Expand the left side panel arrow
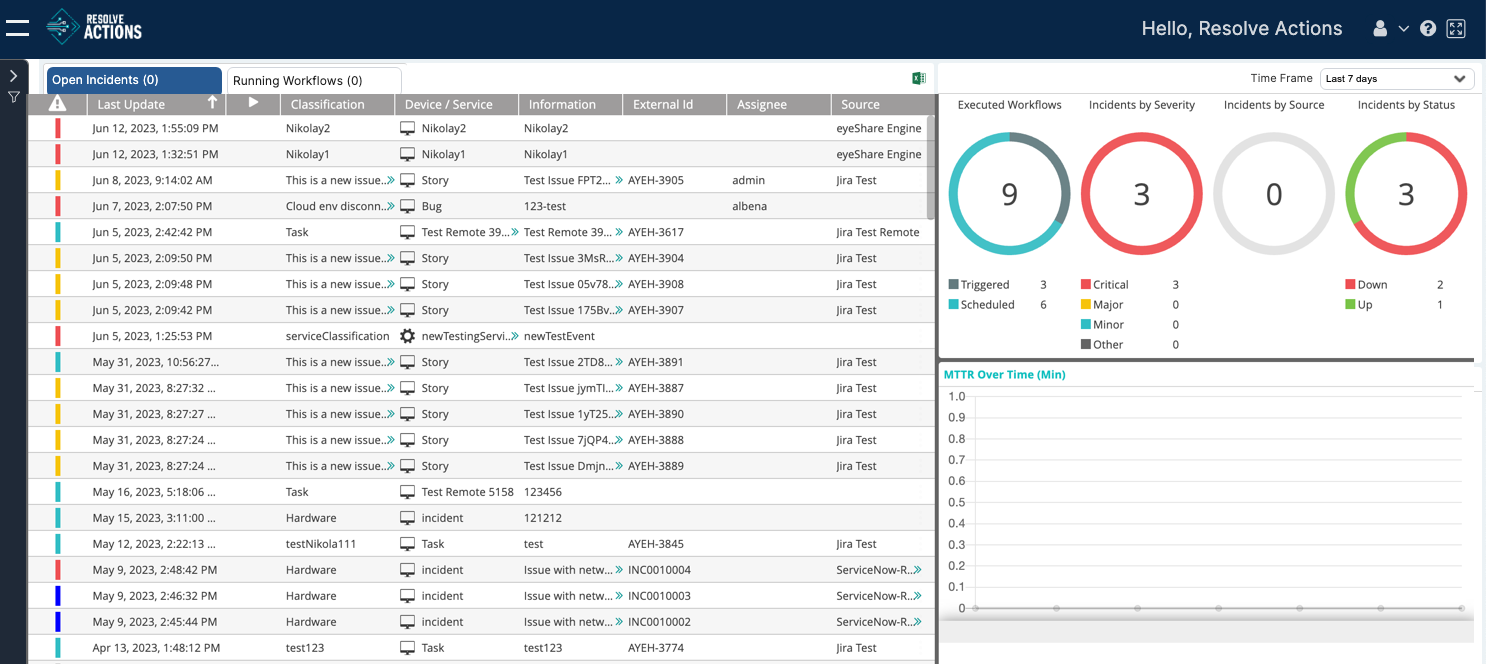 point(13,76)
